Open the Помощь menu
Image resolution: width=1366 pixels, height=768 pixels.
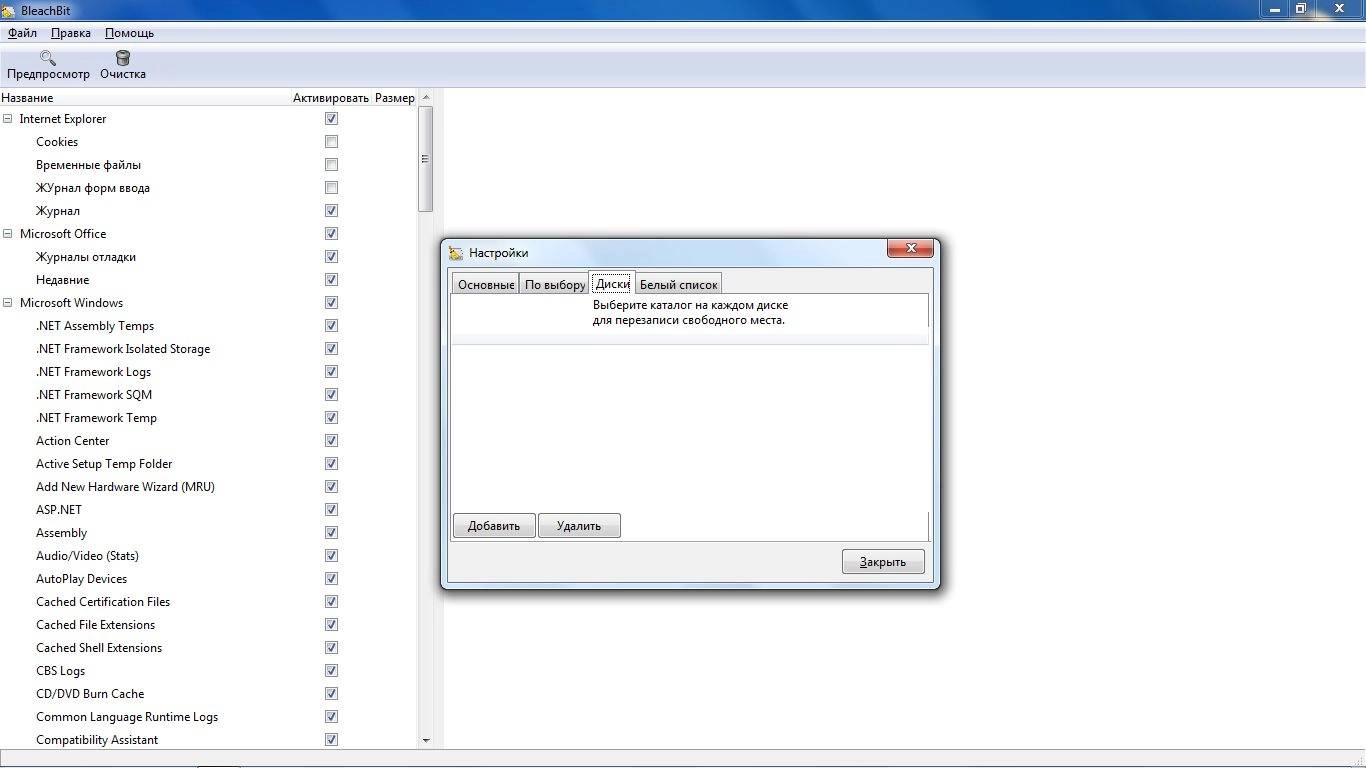(x=129, y=33)
